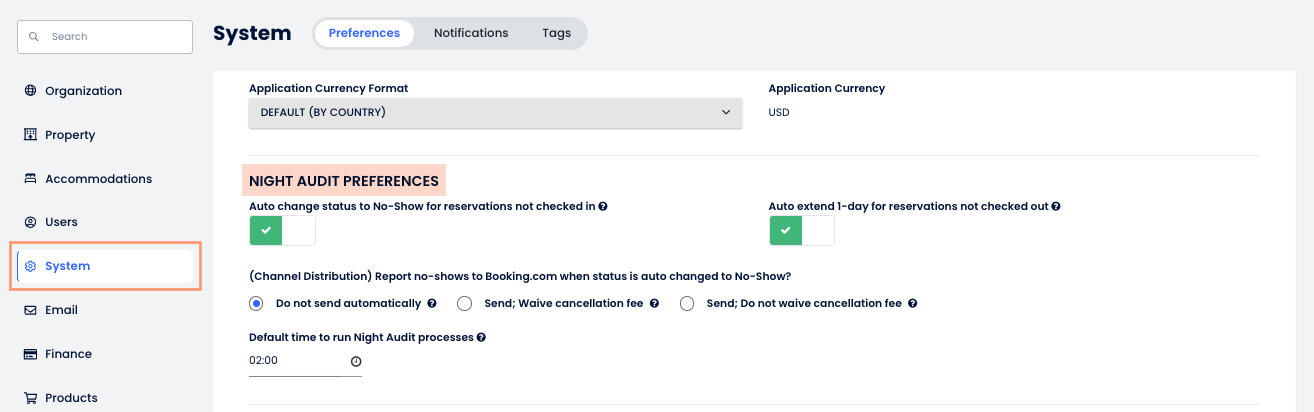Open the Application Currency Format dropdown
Image resolution: width=1314 pixels, height=412 pixels.
496,113
